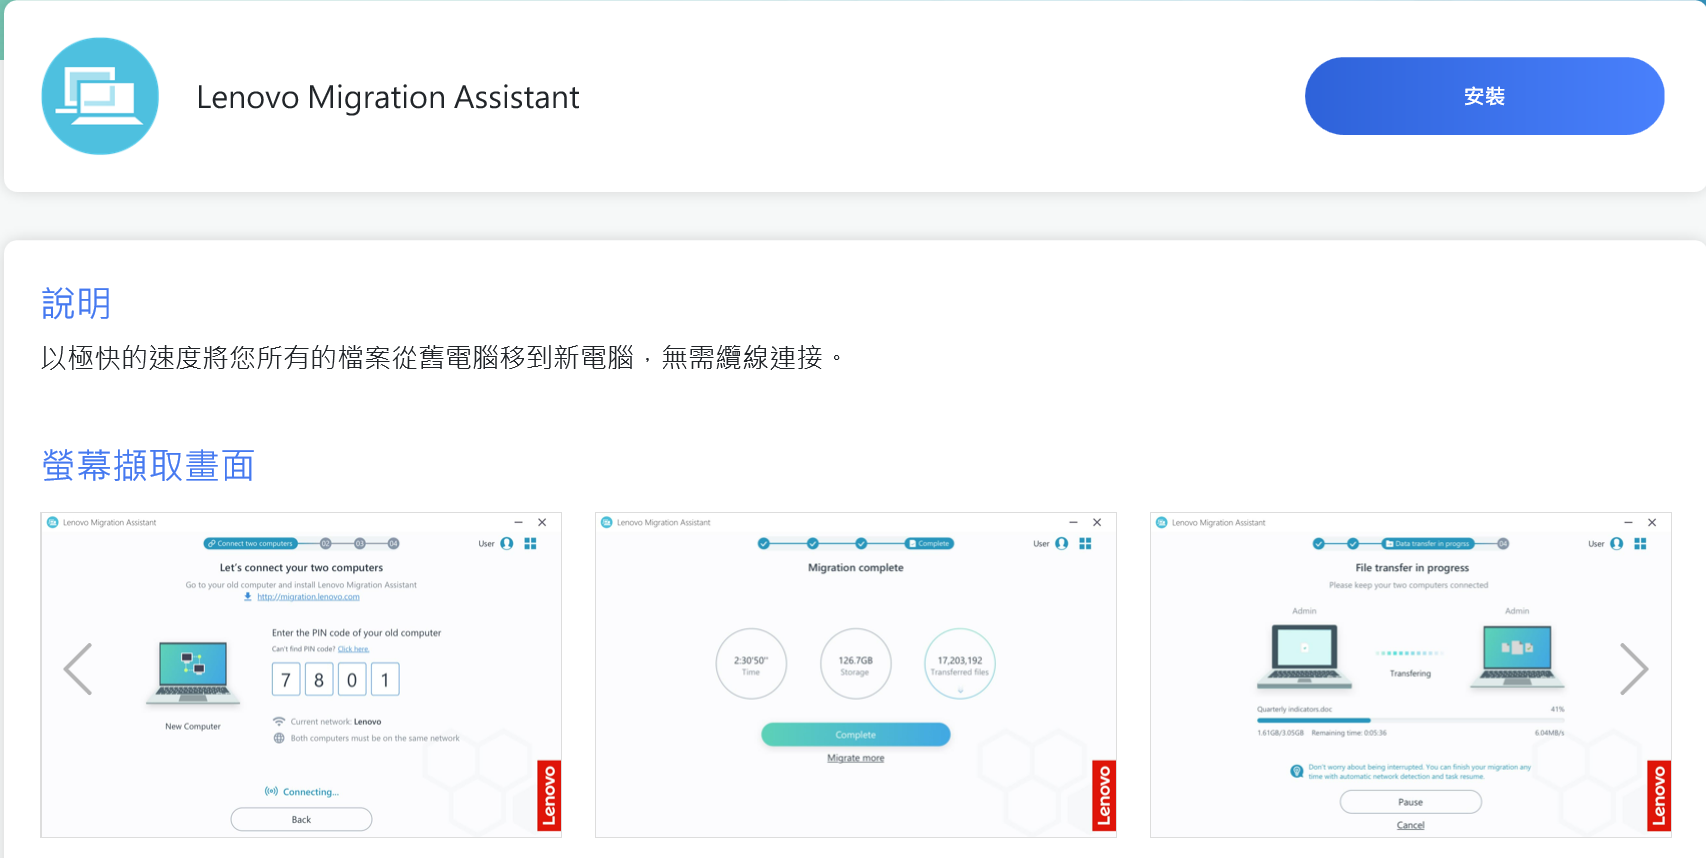Screen dimensions: 1706x858
Task: Open the Migration complete screenshot
Action: point(856,675)
